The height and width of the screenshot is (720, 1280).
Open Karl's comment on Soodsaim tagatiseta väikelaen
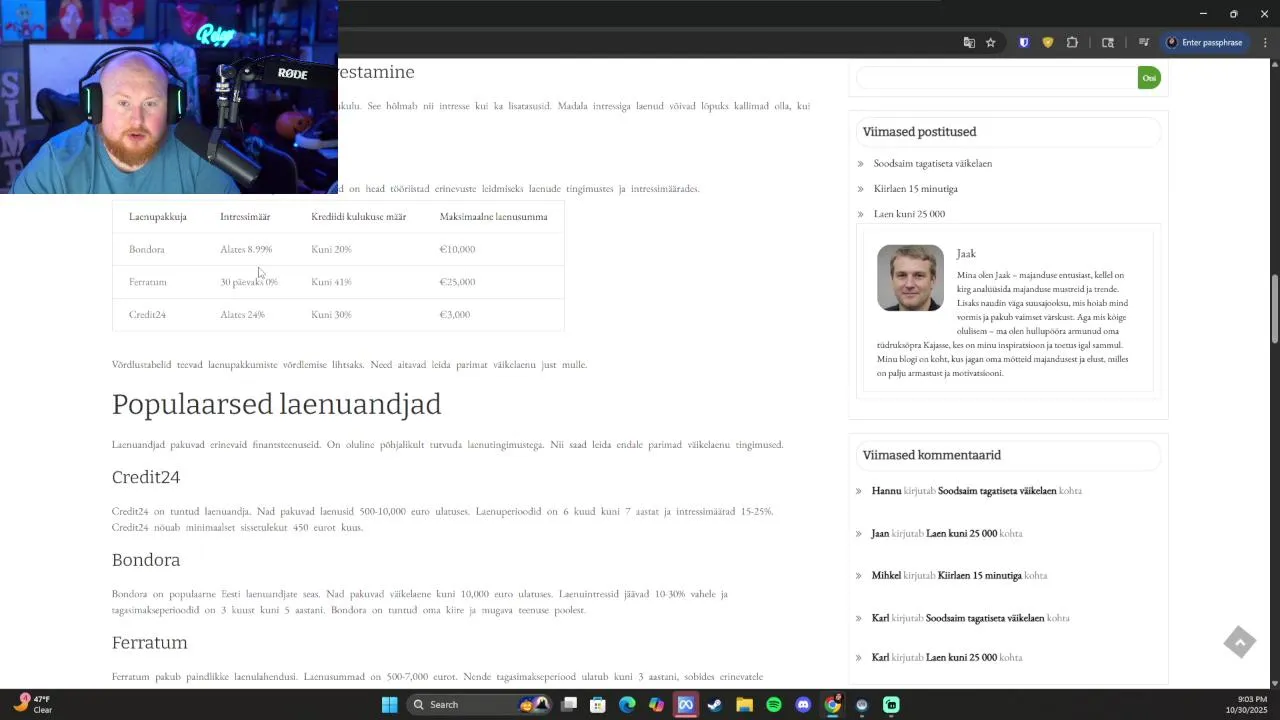point(984,618)
